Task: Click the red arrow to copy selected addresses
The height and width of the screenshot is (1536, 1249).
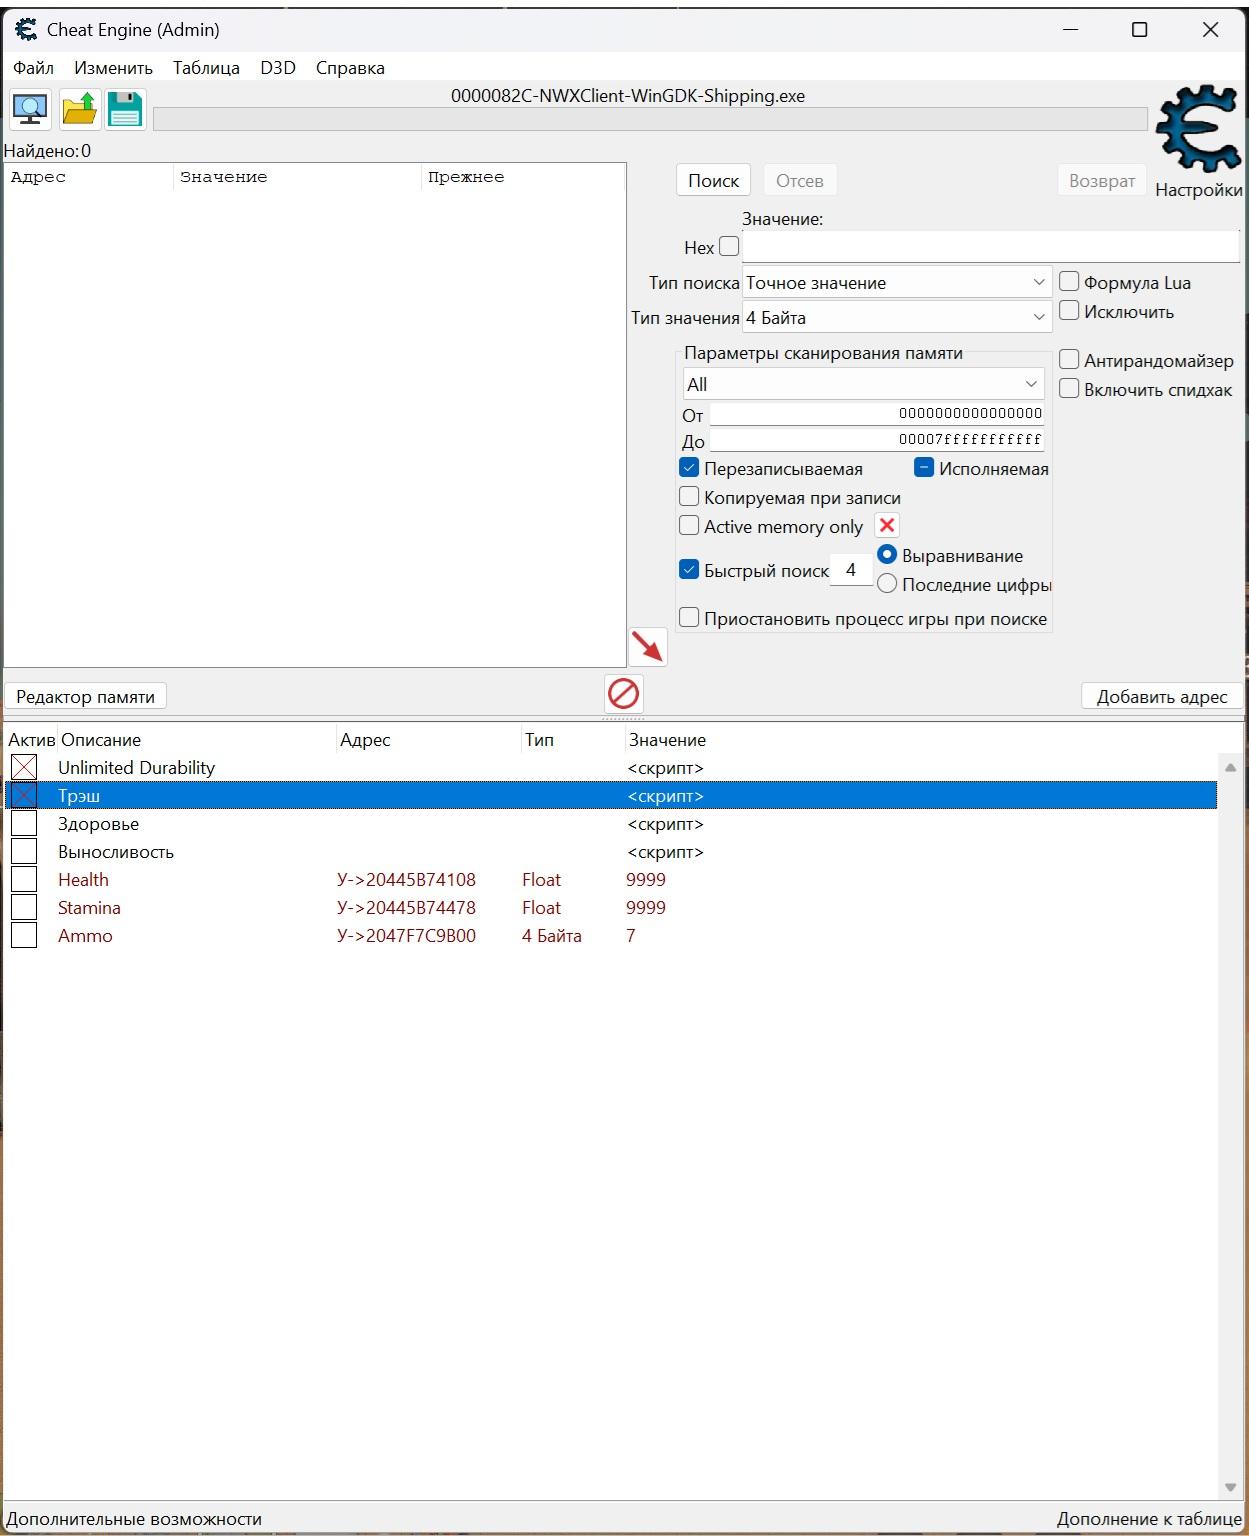Action: [x=648, y=647]
